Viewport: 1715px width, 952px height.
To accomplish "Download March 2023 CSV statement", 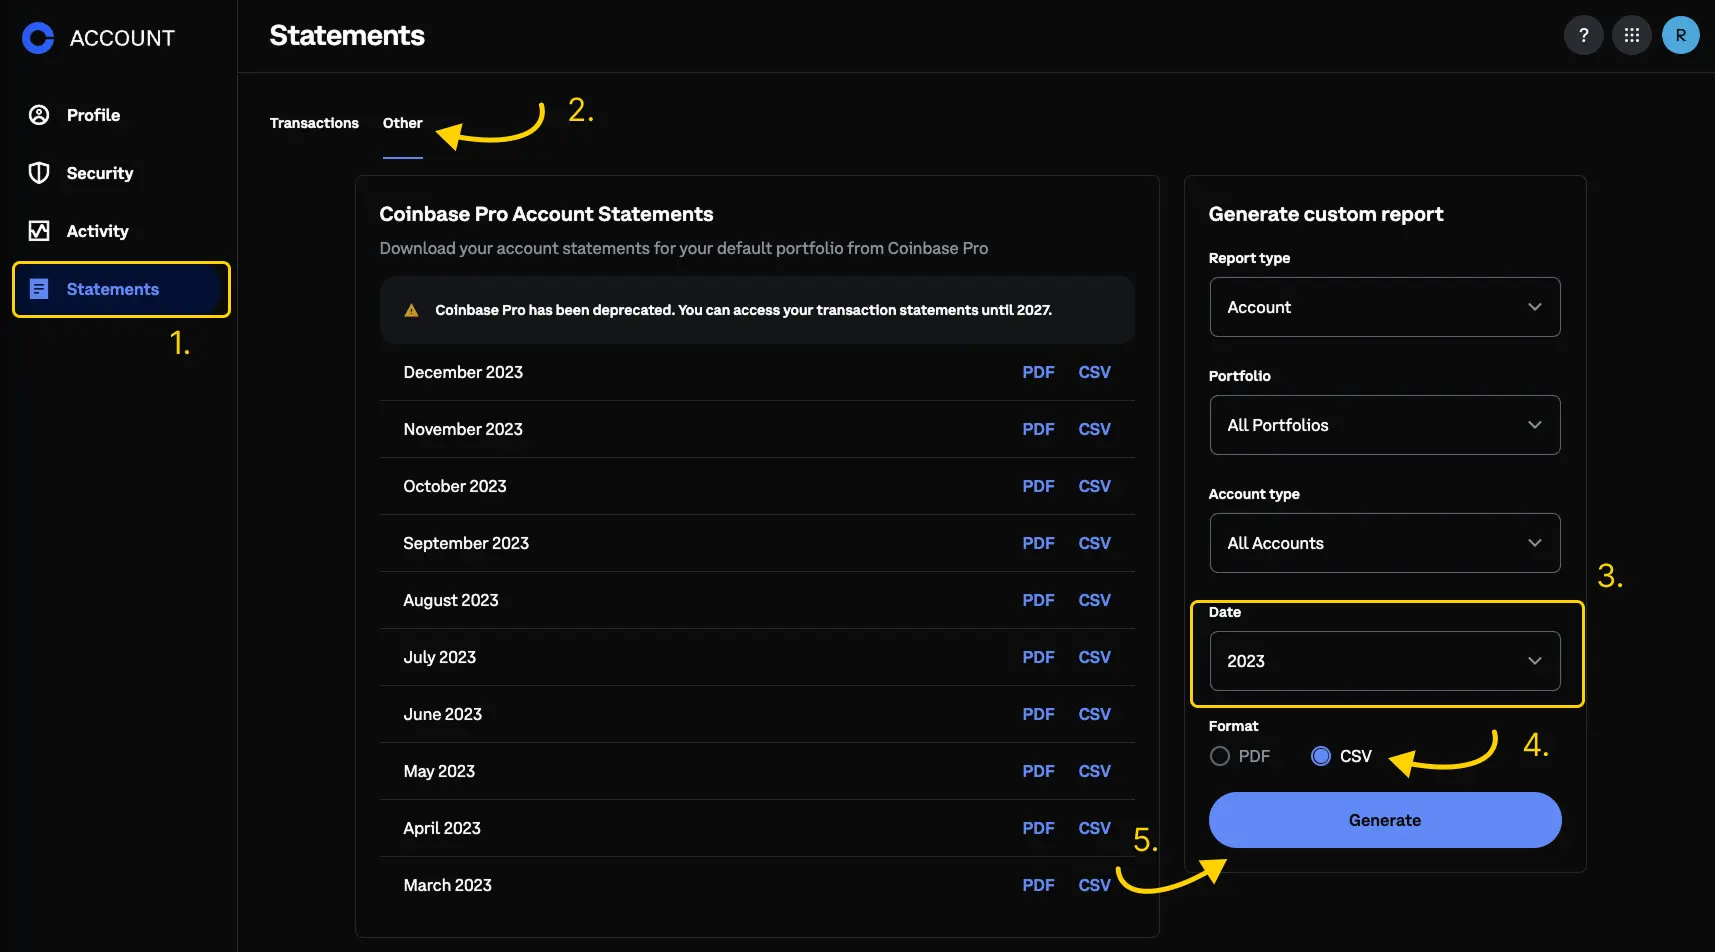I will tap(1094, 885).
